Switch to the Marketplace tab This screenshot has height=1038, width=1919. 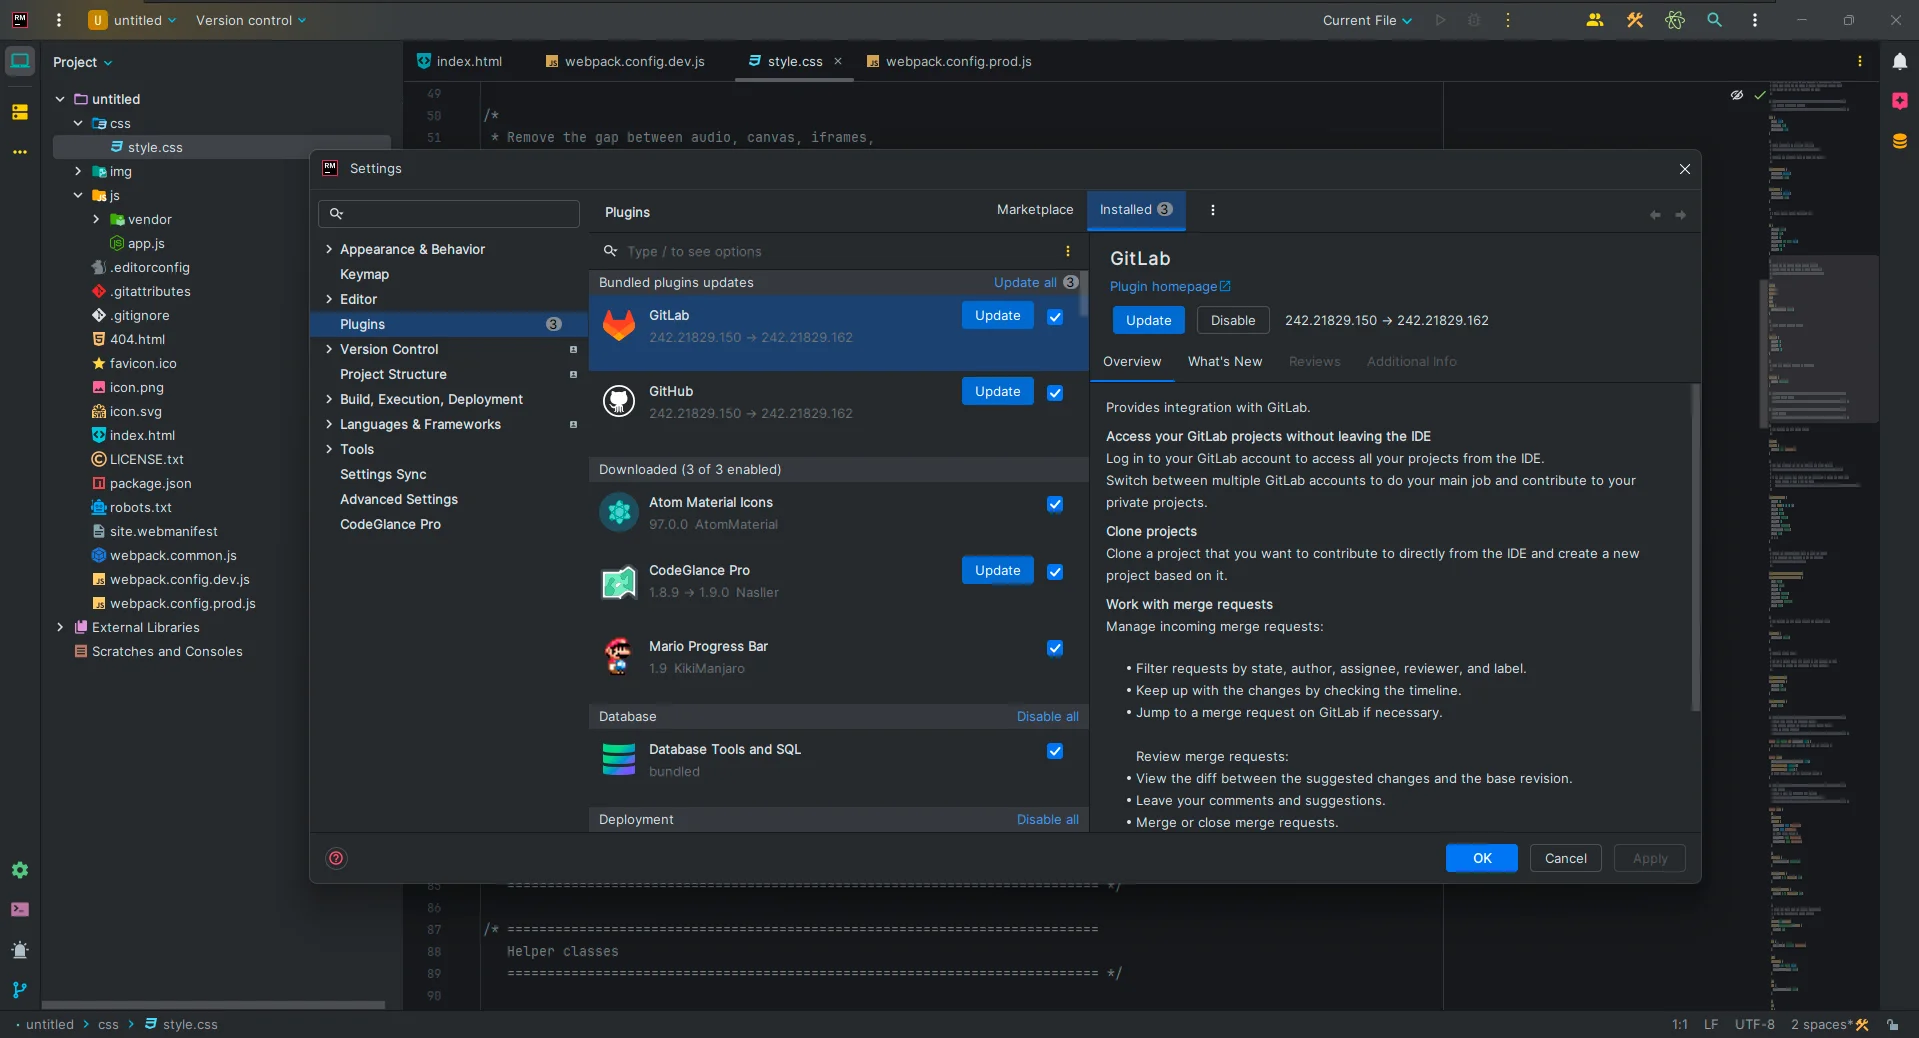(1034, 210)
